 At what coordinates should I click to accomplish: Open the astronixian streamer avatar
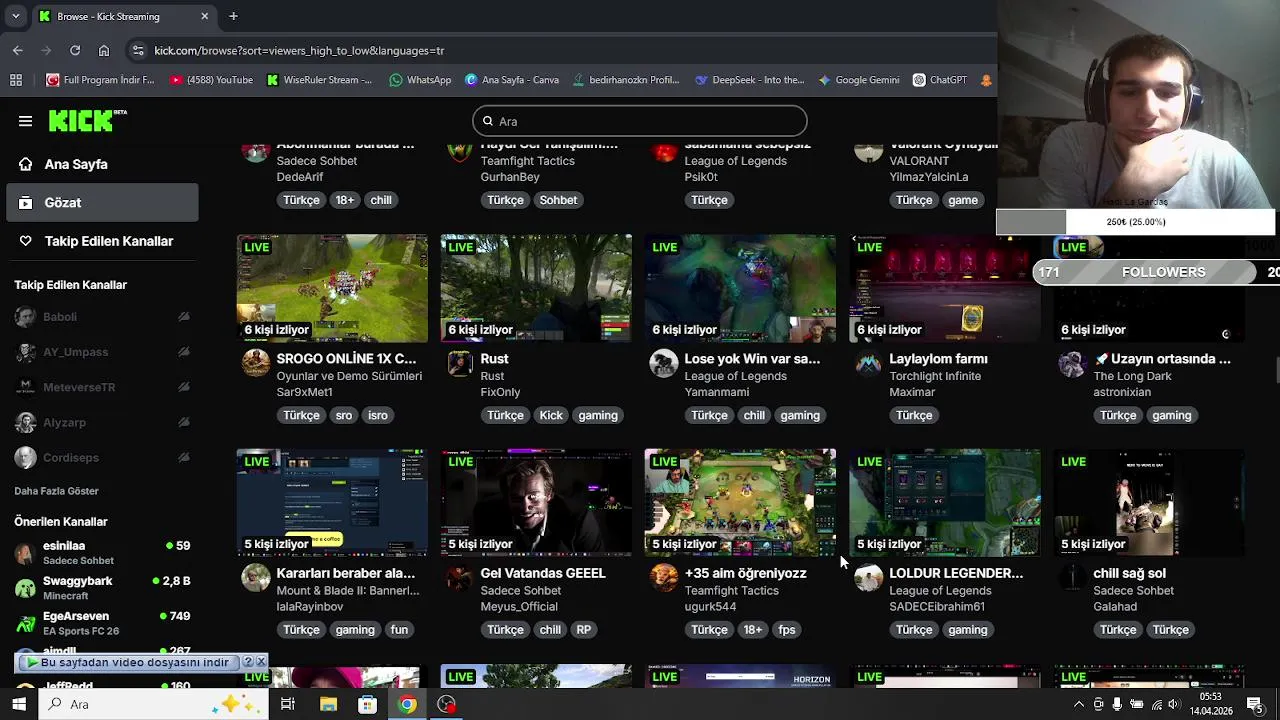tap(1072, 363)
